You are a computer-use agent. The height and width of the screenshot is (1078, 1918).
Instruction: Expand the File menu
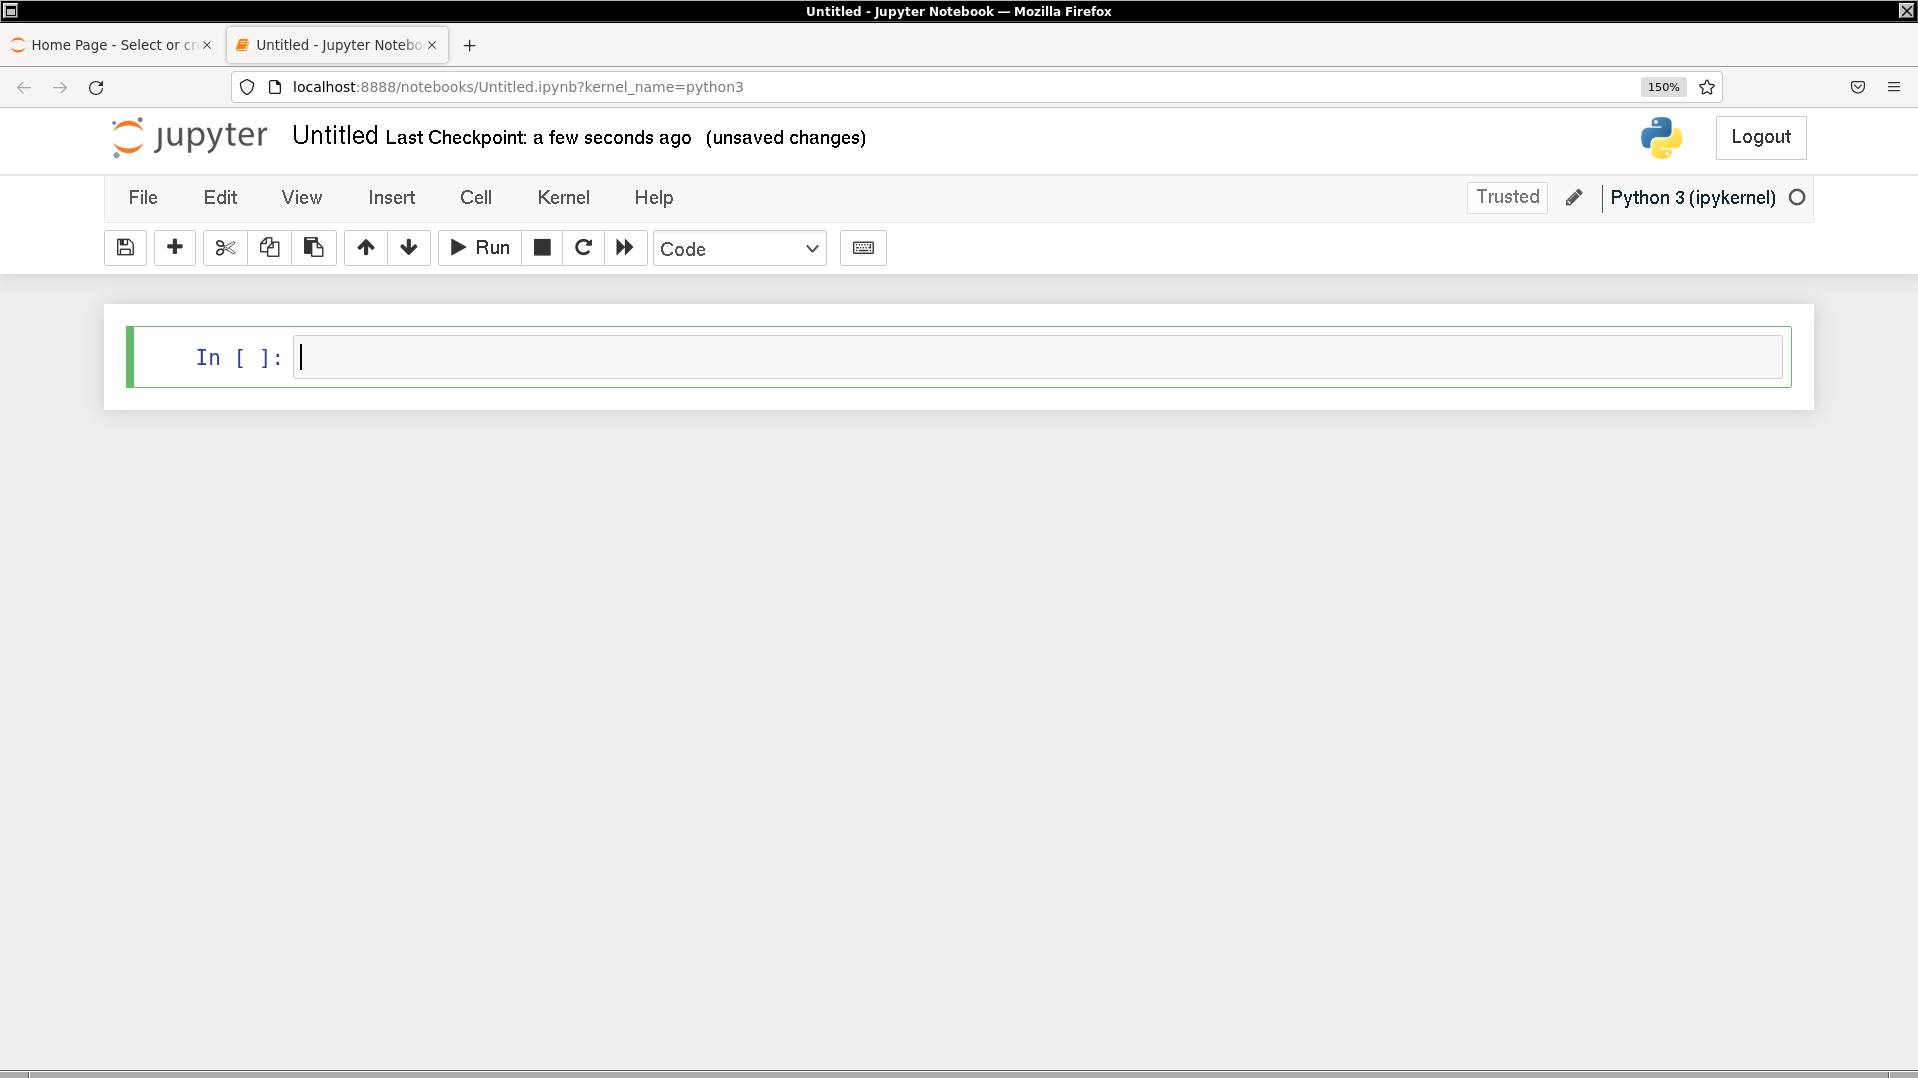click(x=143, y=198)
